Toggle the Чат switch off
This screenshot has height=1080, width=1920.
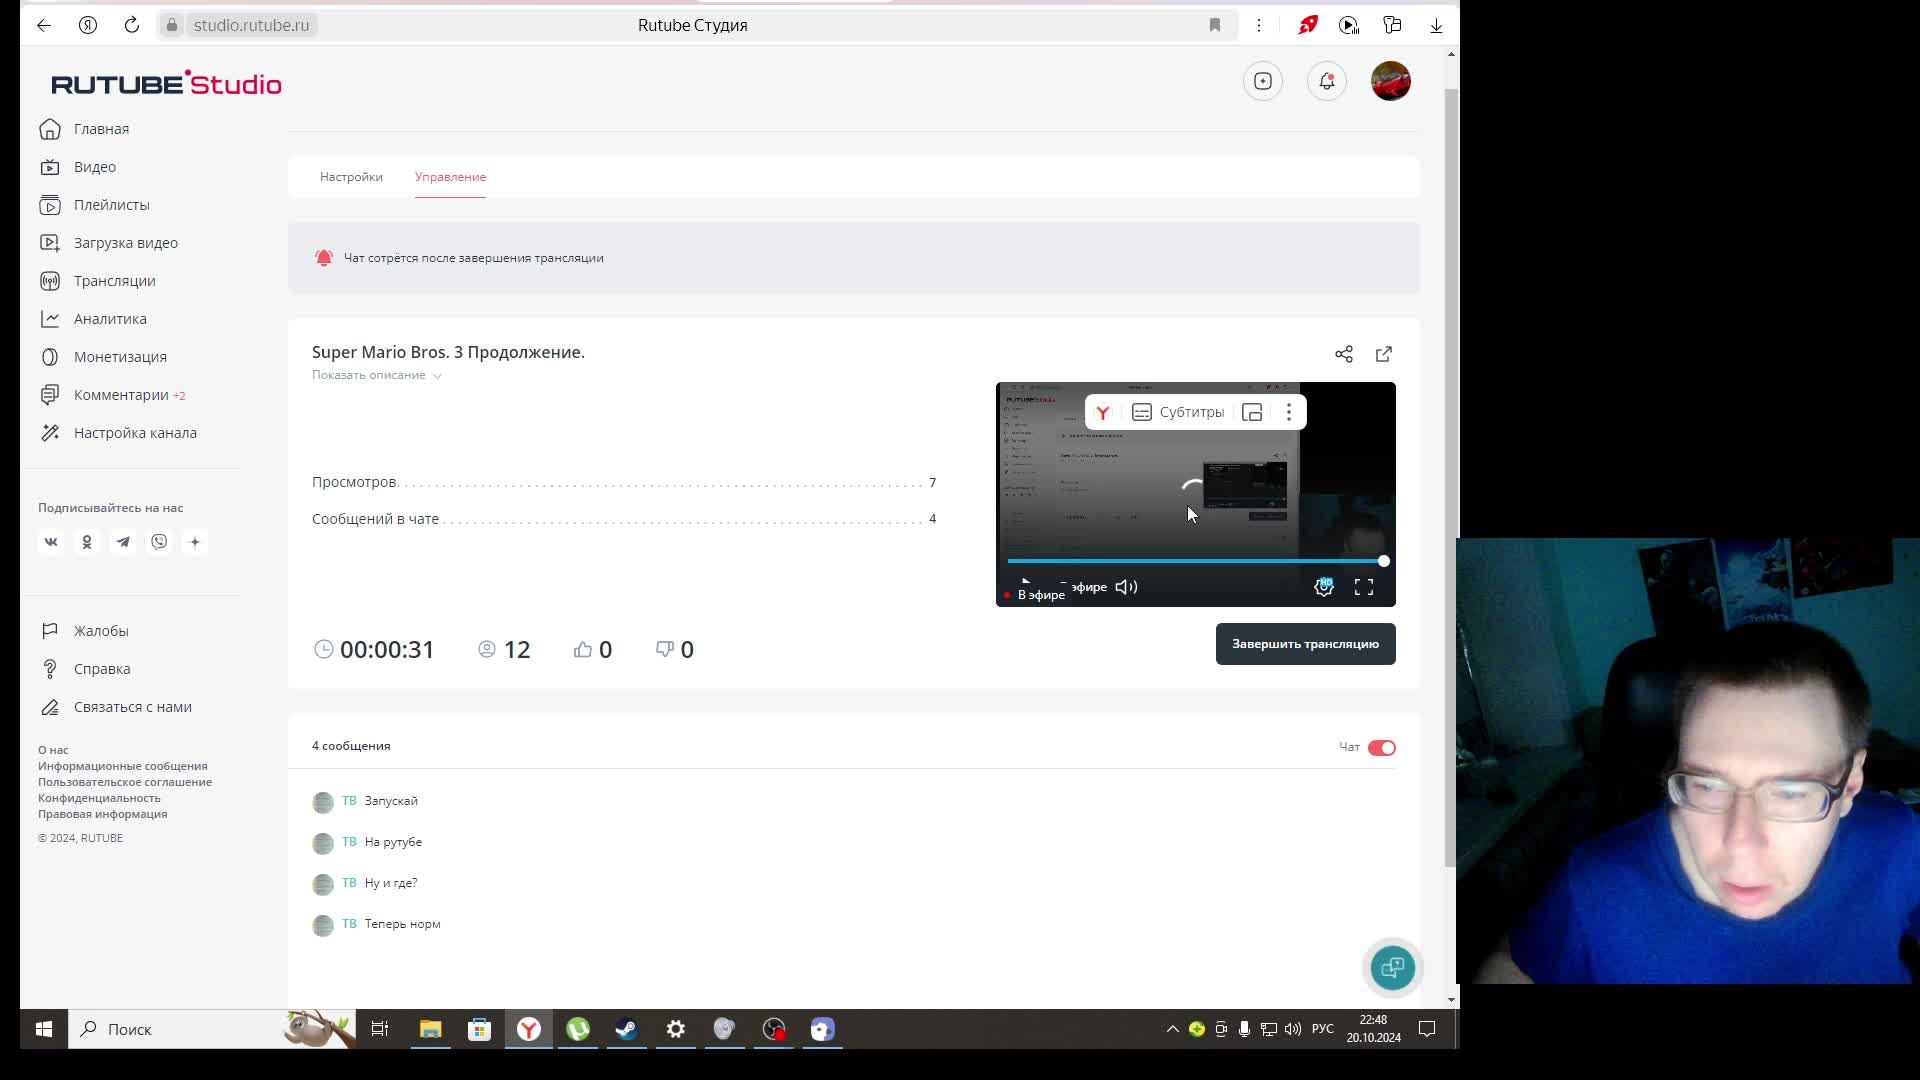(1381, 748)
